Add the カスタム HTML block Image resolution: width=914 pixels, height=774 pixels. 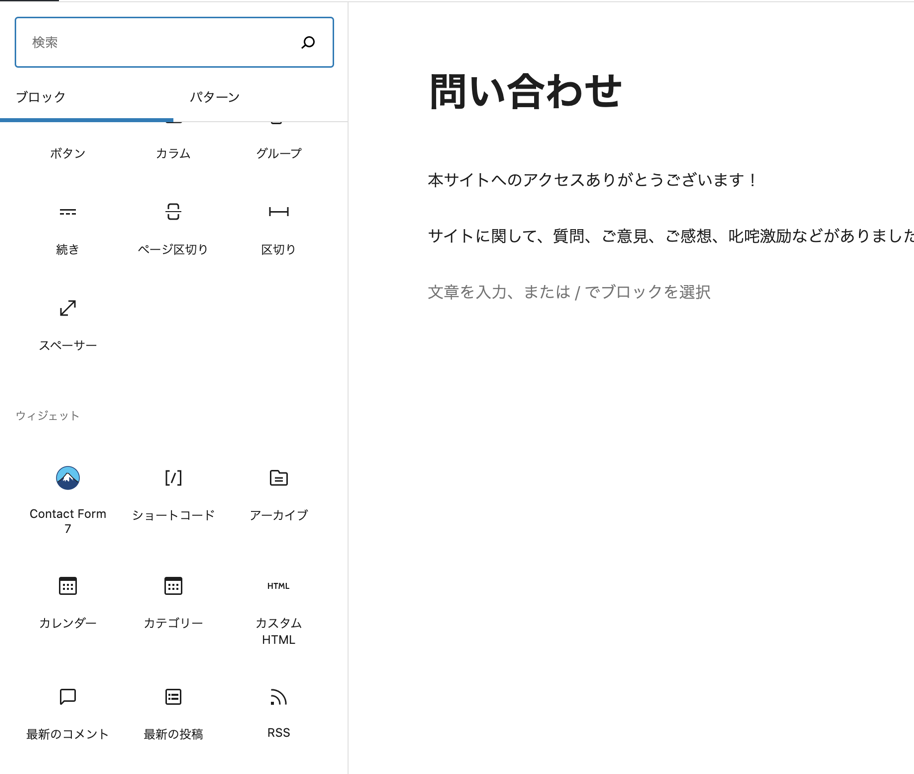click(278, 608)
